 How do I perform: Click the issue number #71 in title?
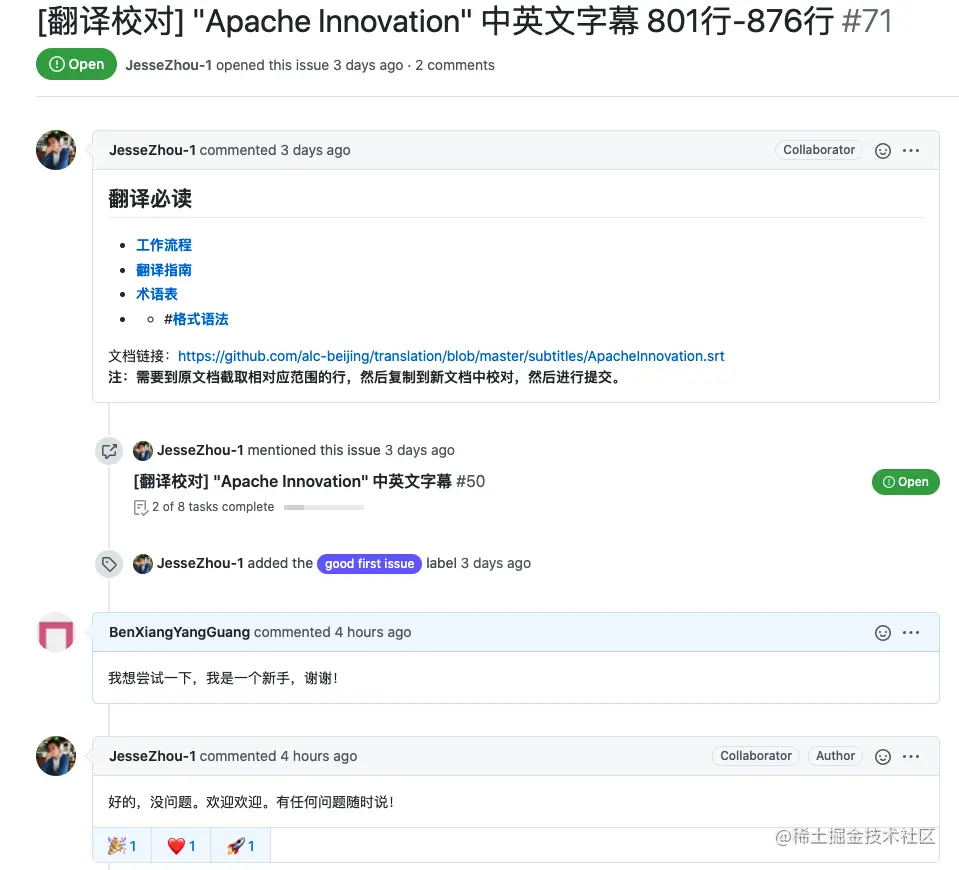867,21
